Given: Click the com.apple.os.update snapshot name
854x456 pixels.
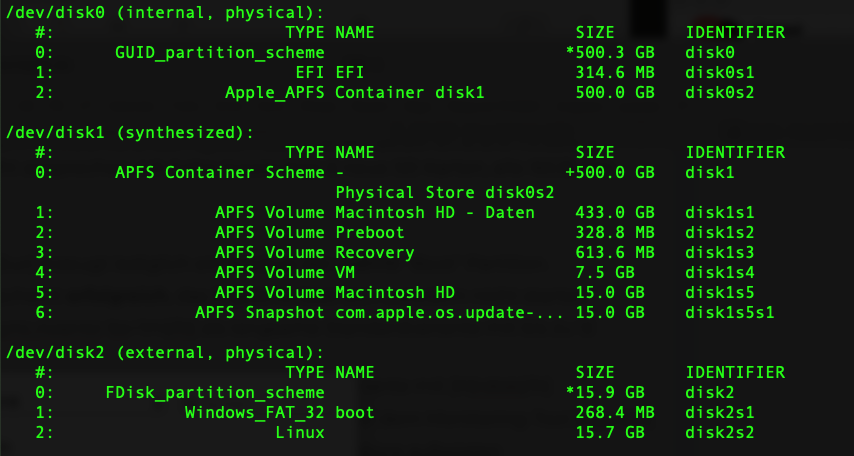Looking at the screenshot, I should (449, 312).
